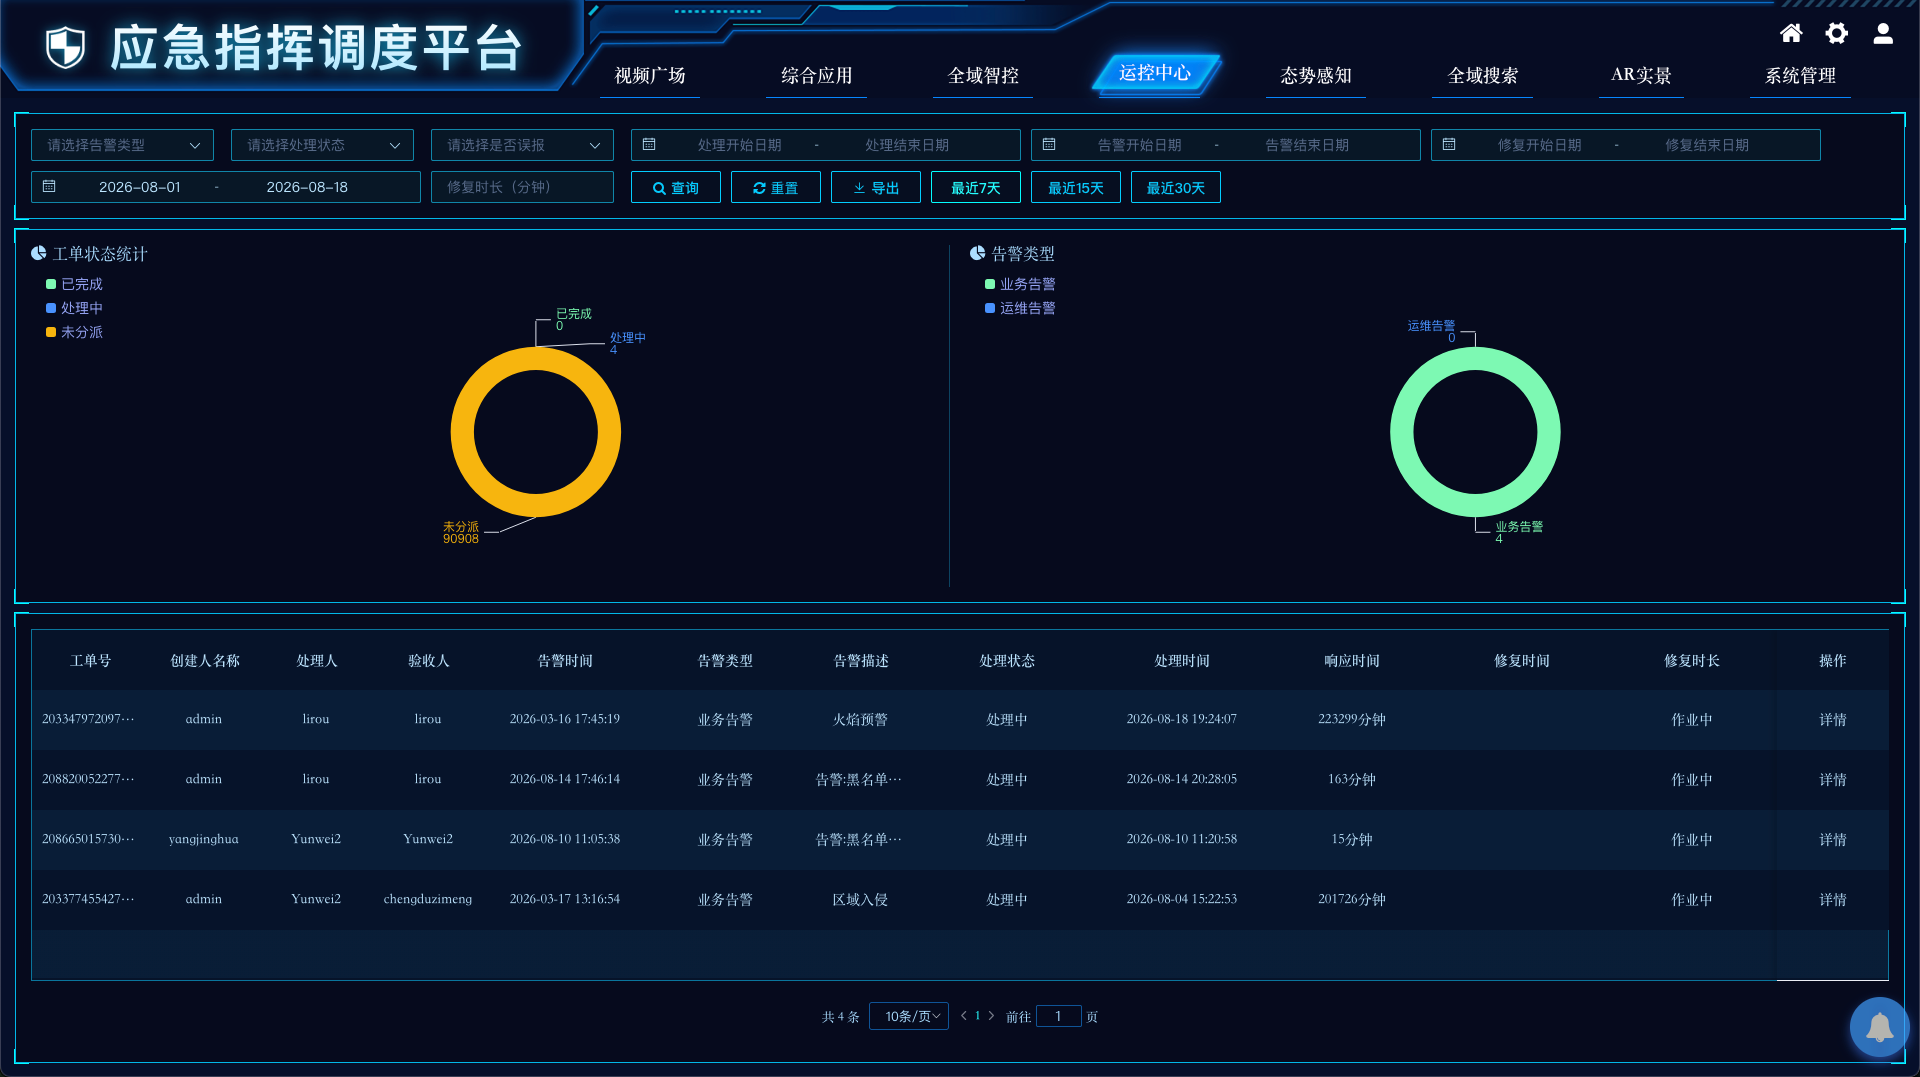
Task: Click the 重置 reset button
Action: point(776,187)
